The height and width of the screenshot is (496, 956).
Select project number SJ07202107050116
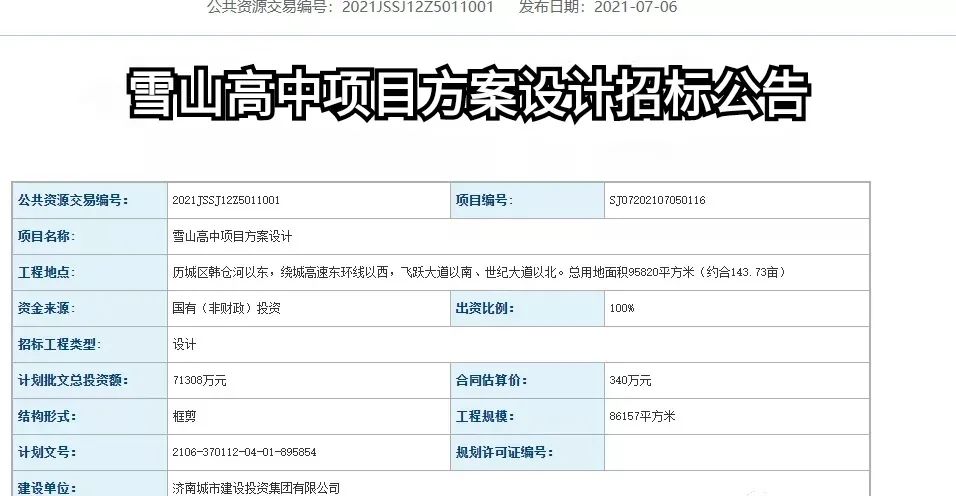(657, 200)
